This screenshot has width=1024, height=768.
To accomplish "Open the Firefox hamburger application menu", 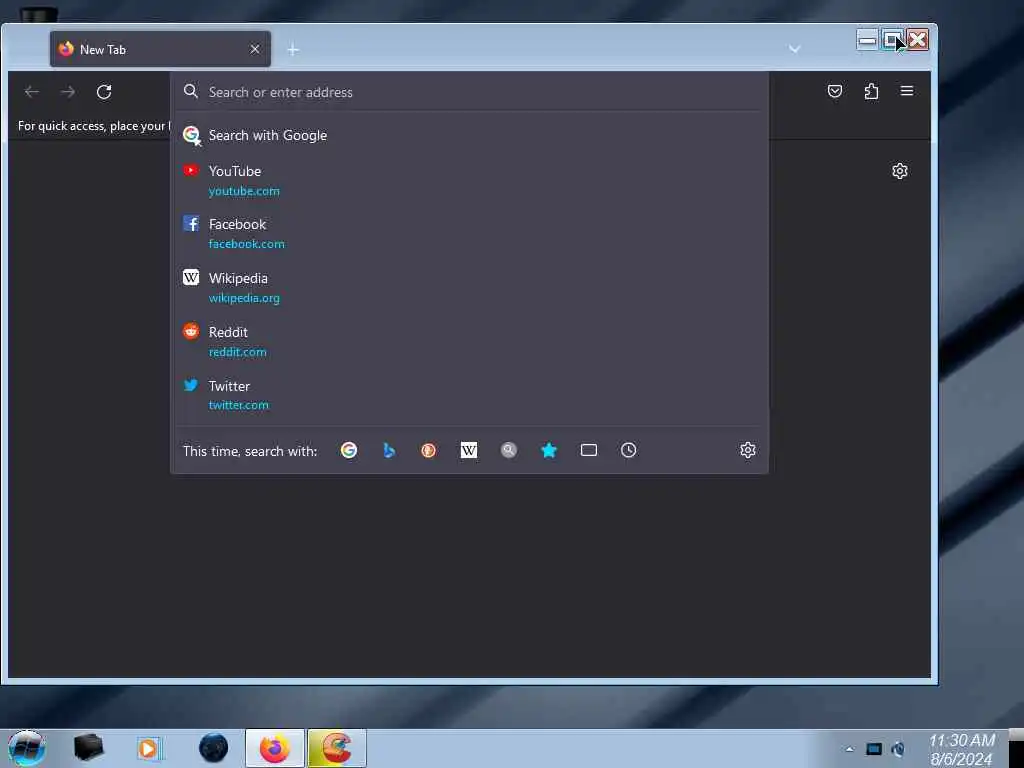I will coord(907,91).
